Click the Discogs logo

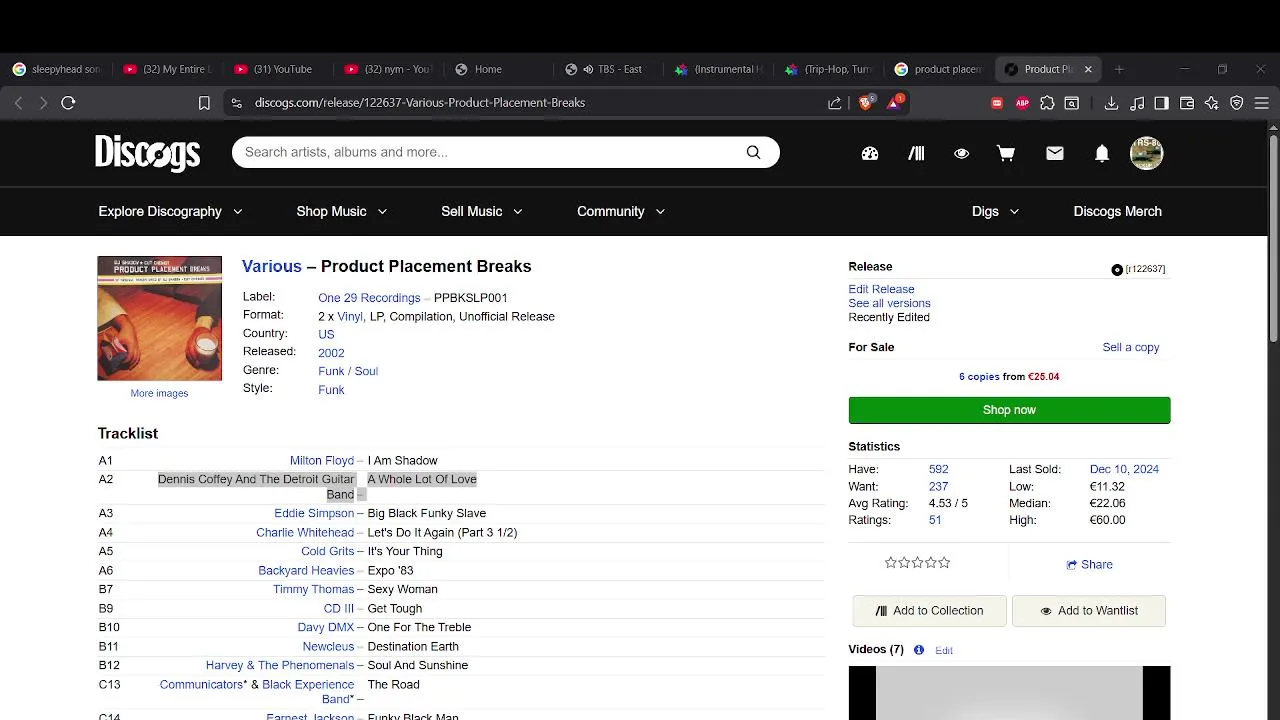point(148,152)
